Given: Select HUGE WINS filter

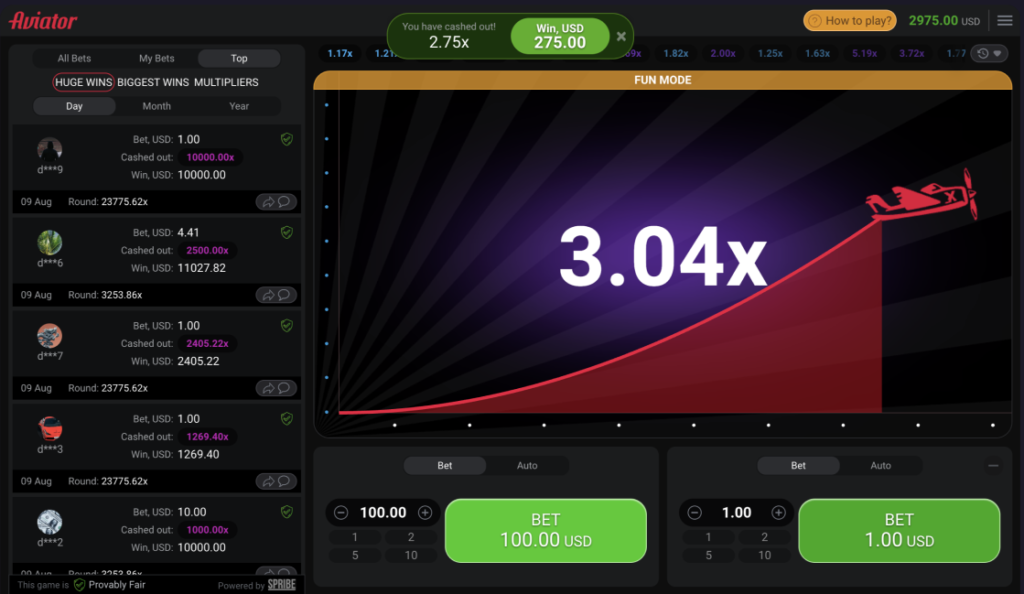Looking at the screenshot, I should (84, 82).
